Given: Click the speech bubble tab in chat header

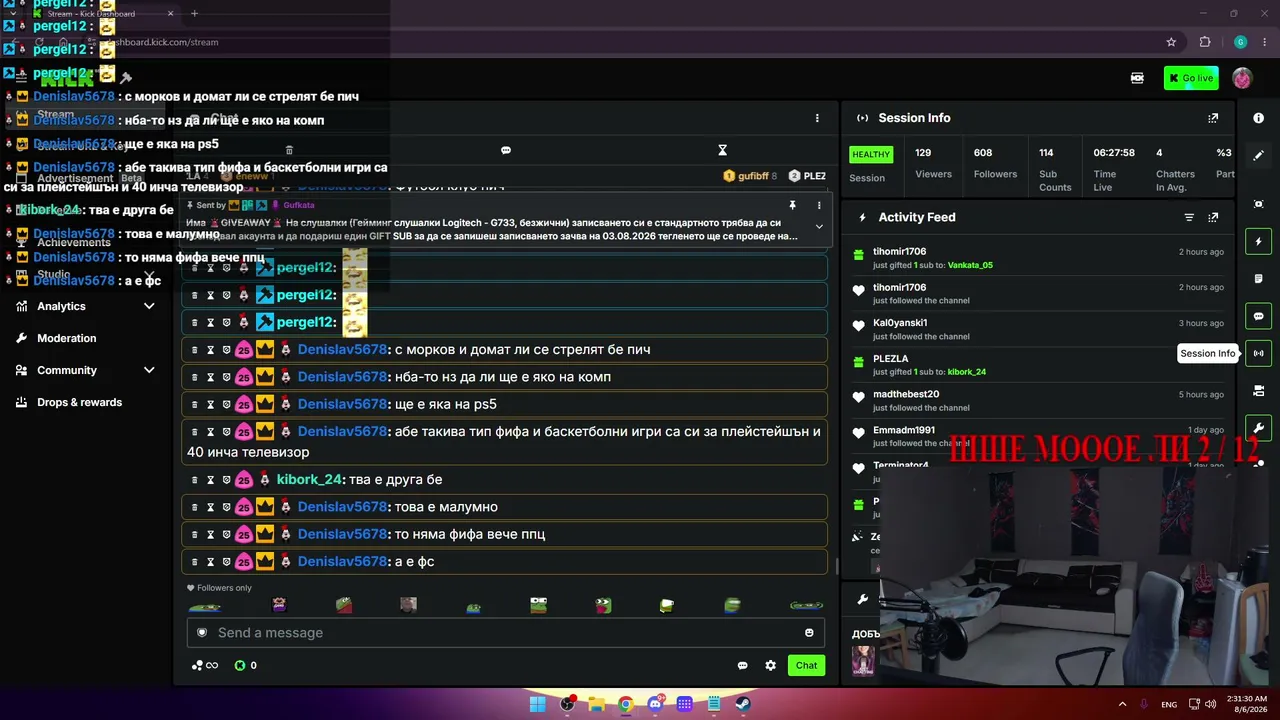Looking at the screenshot, I should tap(506, 150).
